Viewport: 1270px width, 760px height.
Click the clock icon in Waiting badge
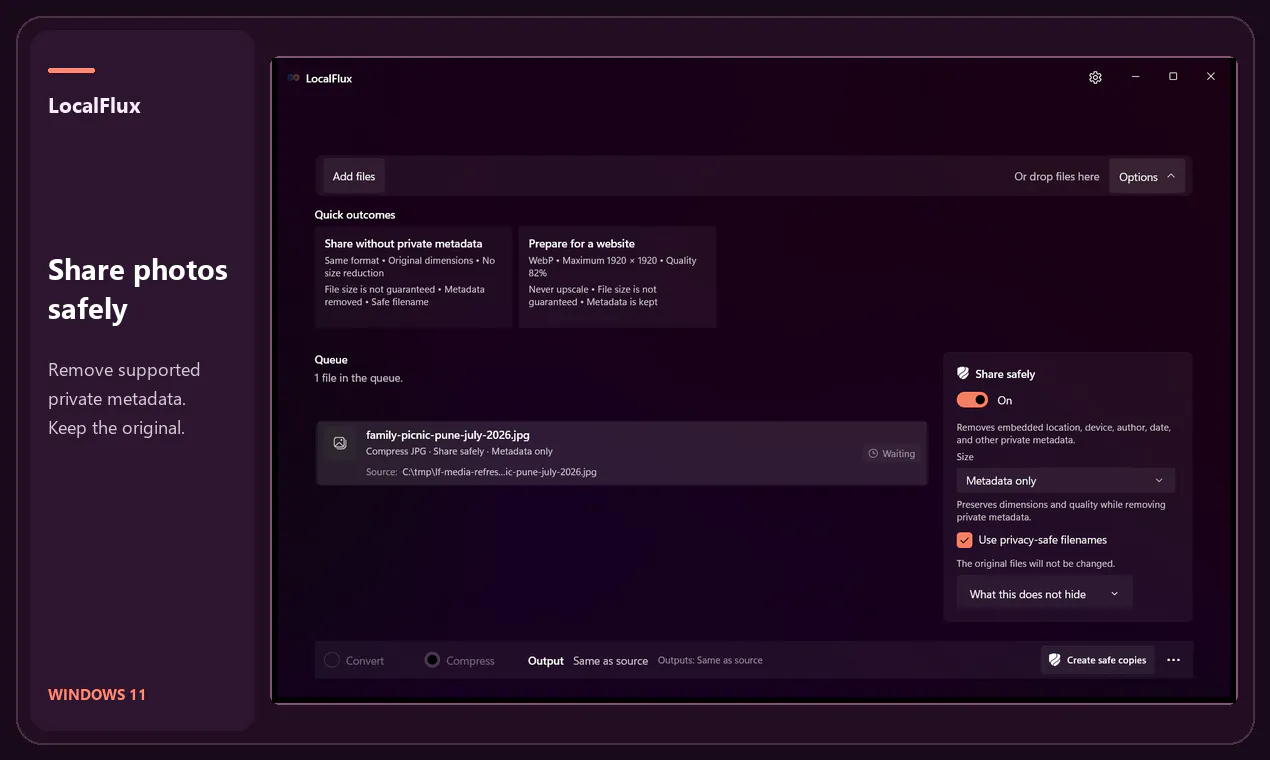click(x=873, y=453)
